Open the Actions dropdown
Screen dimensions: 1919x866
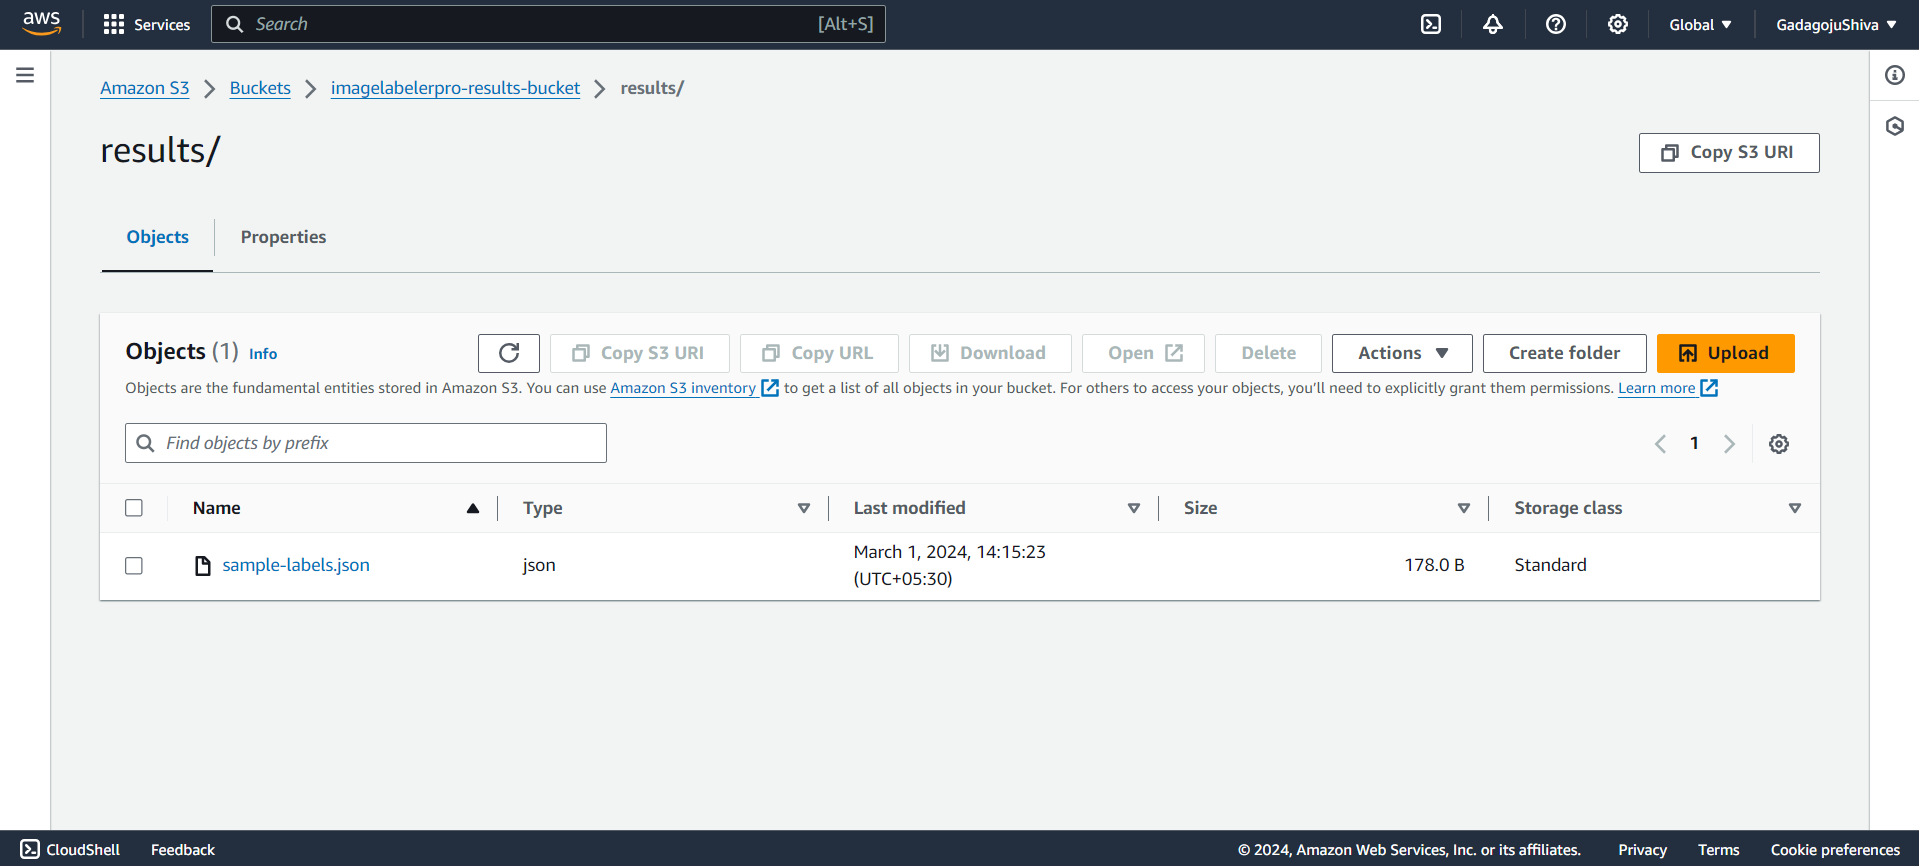click(1402, 353)
